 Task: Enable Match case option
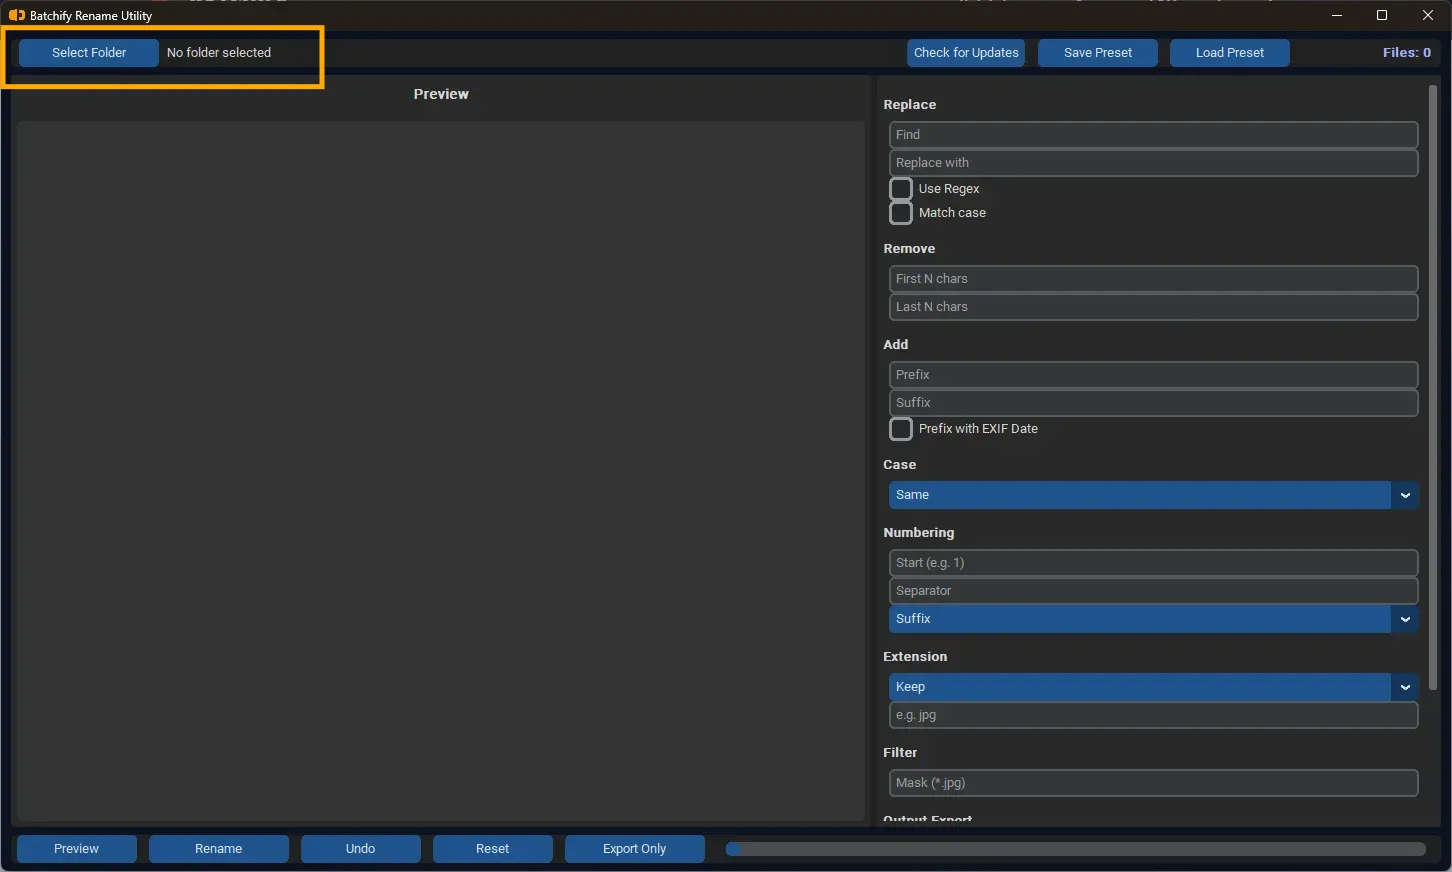click(x=900, y=212)
